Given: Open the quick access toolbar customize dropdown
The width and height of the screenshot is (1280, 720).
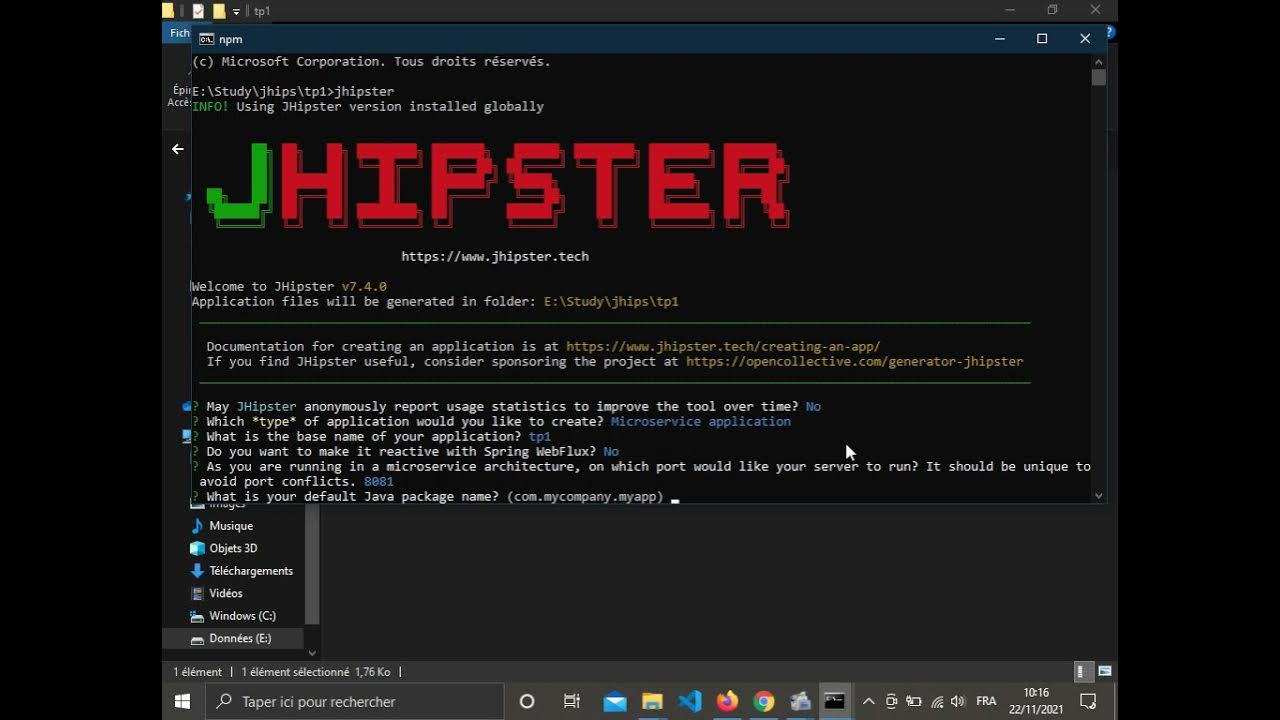Looking at the screenshot, I should tap(237, 12).
